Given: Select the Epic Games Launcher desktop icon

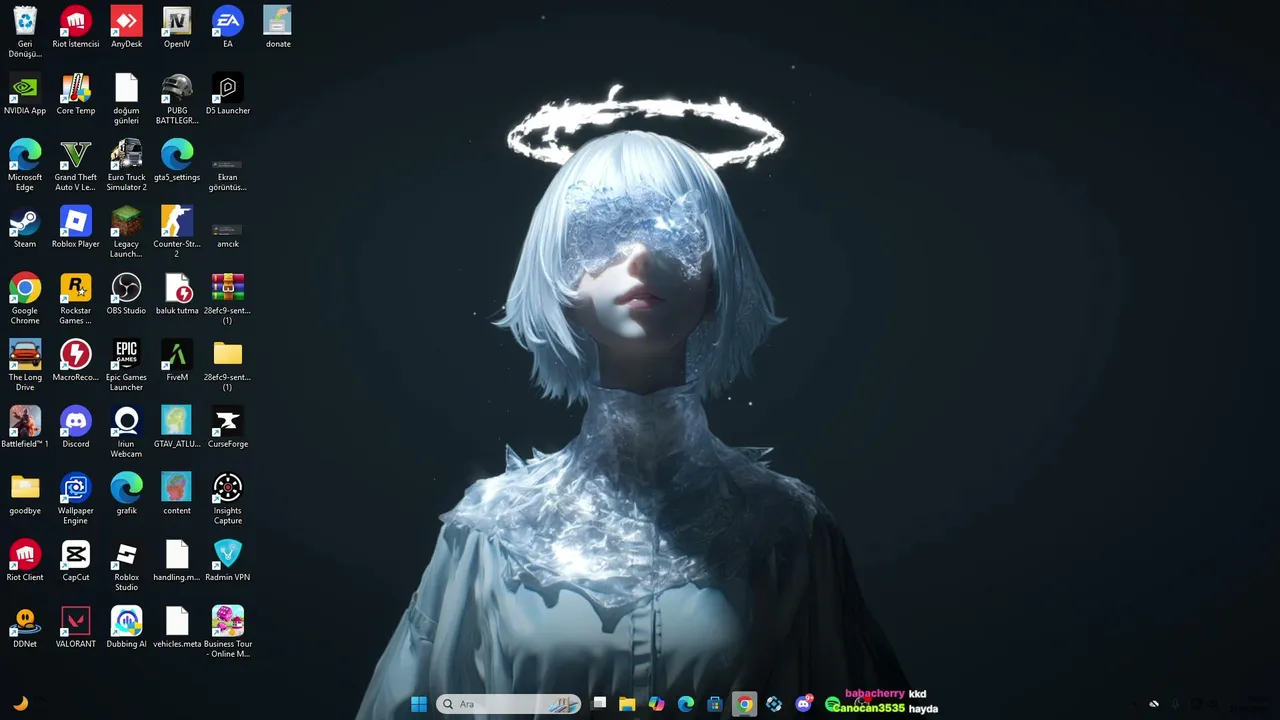Looking at the screenshot, I should [127, 355].
